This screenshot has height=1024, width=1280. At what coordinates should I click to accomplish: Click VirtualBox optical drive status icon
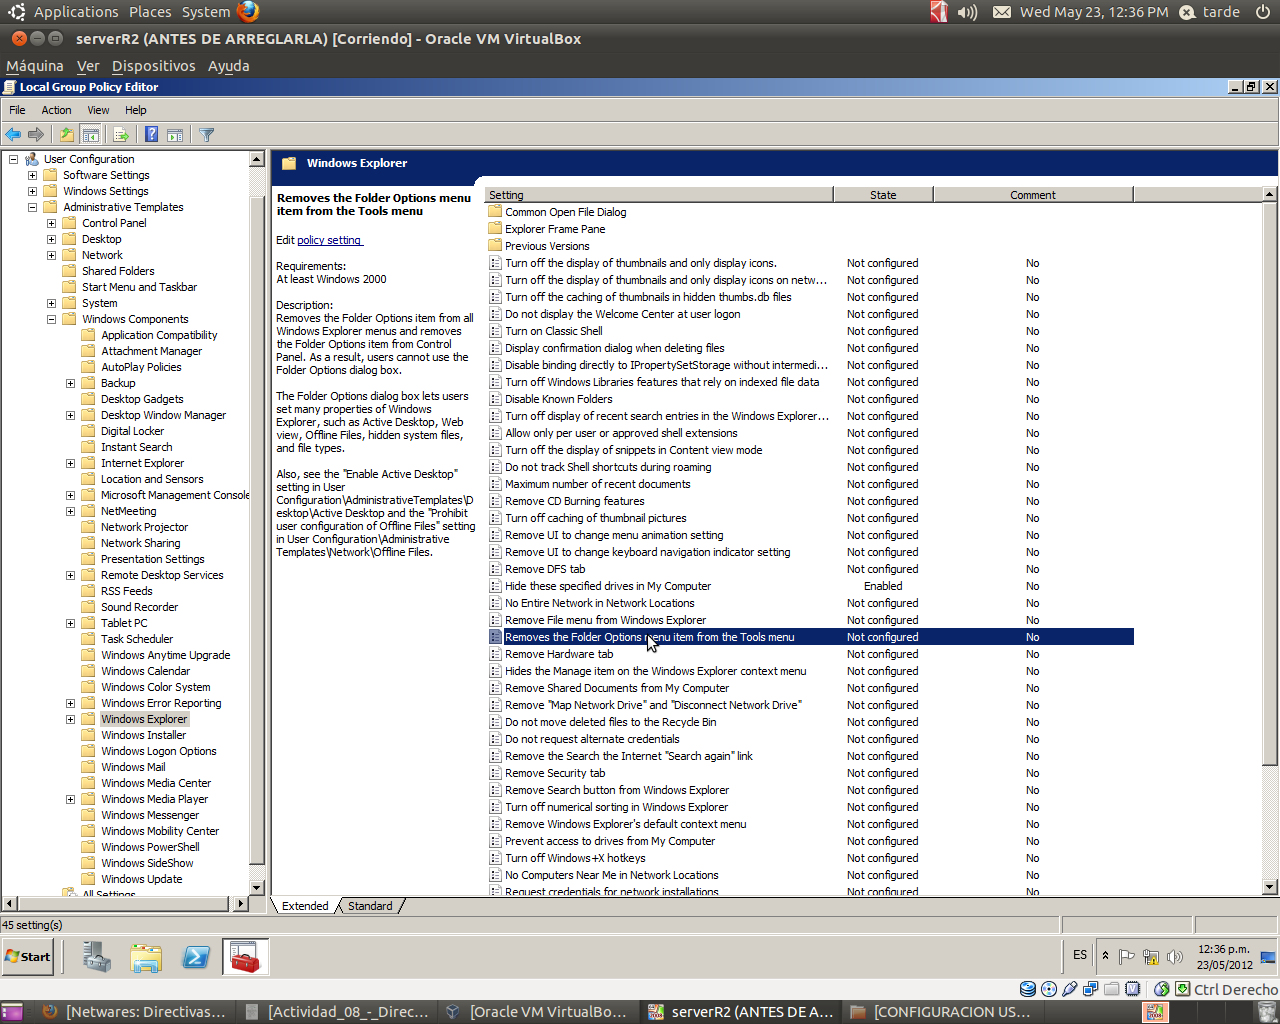point(1048,989)
